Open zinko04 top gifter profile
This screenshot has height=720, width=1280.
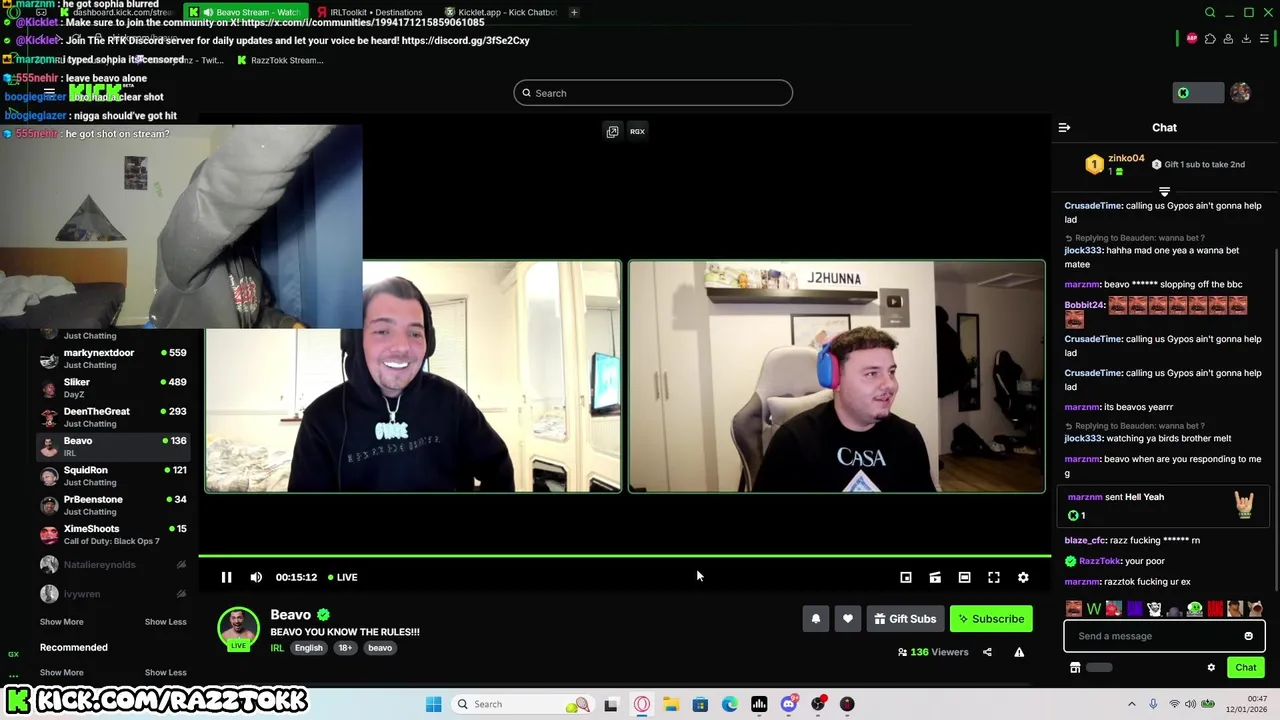pos(1125,158)
